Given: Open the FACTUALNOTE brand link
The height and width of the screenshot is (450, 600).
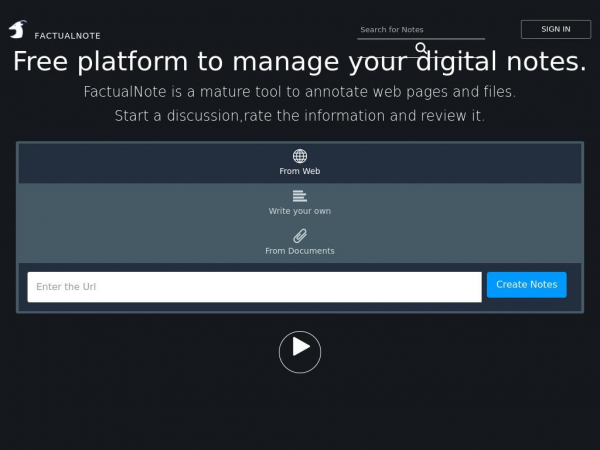Looking at the screenshot, I should coord(67,36).
